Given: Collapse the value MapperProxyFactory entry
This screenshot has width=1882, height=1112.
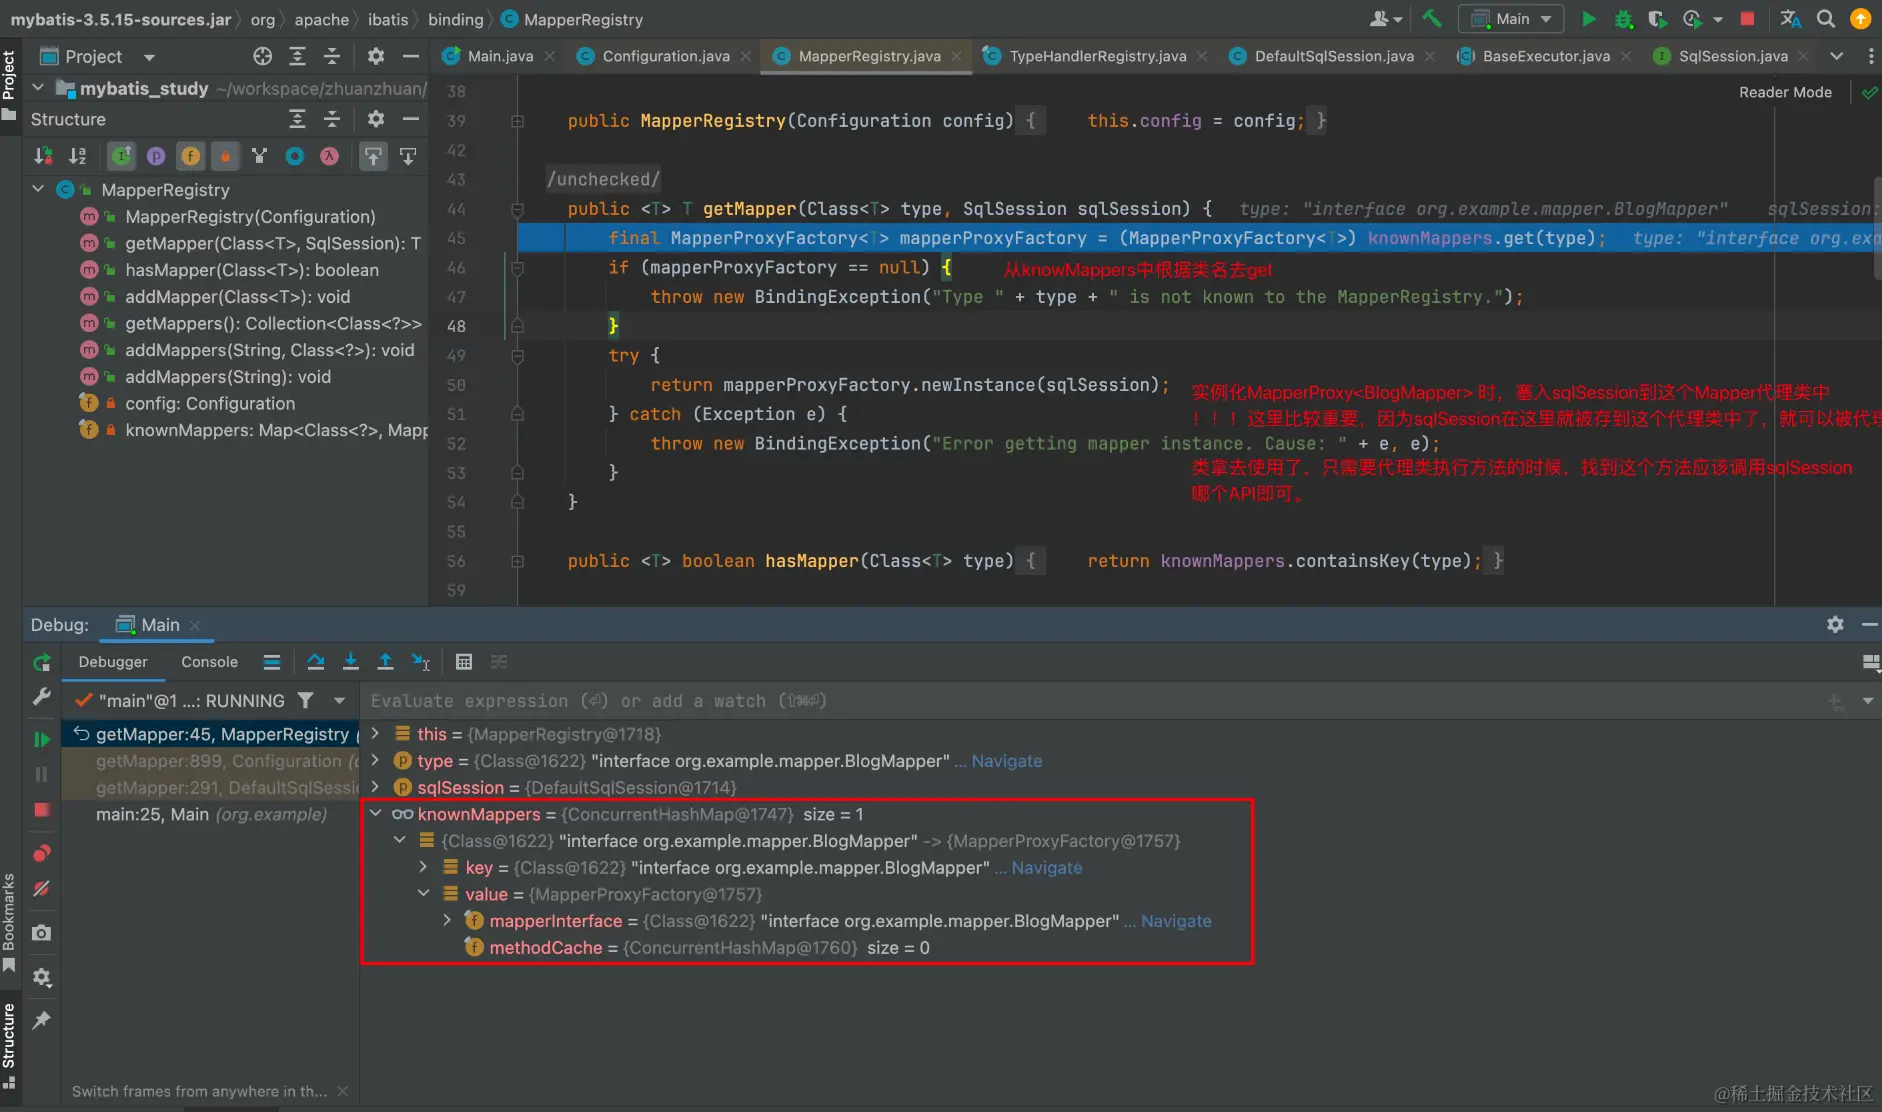Looking at the screenshot, I should (x=423, y=894).
